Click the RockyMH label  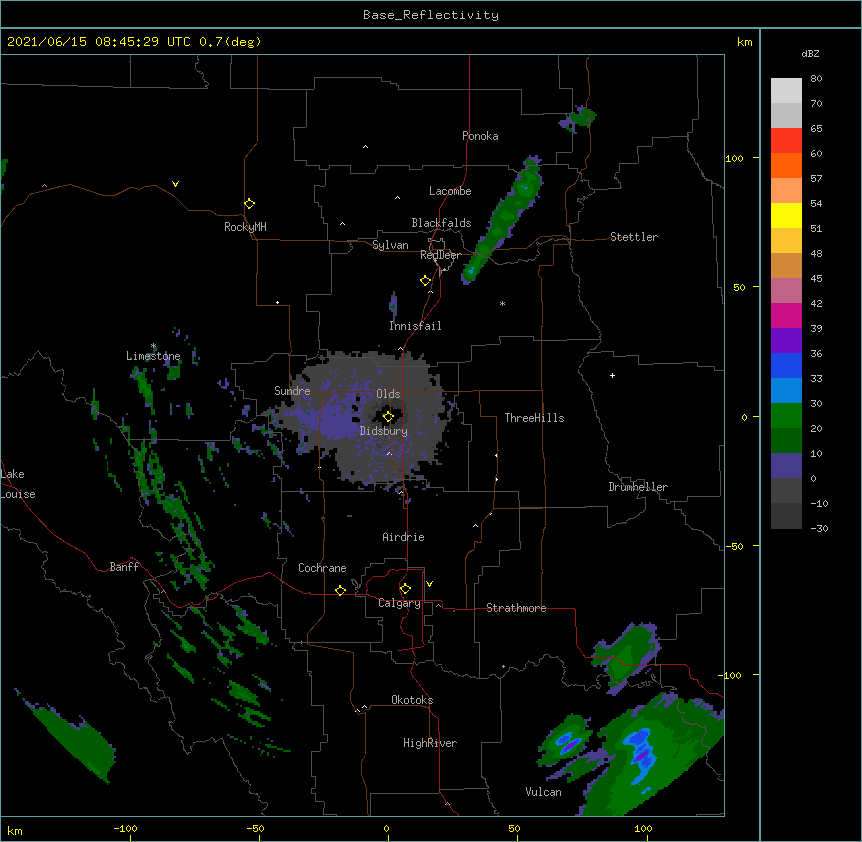click(x=245, y=227)
